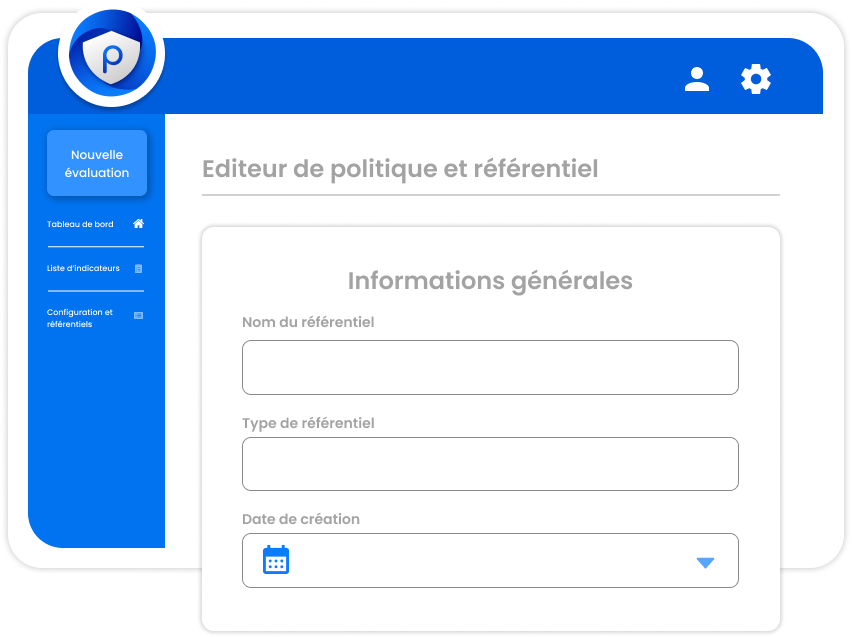The image size is (852, 637).
Task: Click the Informations générales heading
Action: [490, 281]
